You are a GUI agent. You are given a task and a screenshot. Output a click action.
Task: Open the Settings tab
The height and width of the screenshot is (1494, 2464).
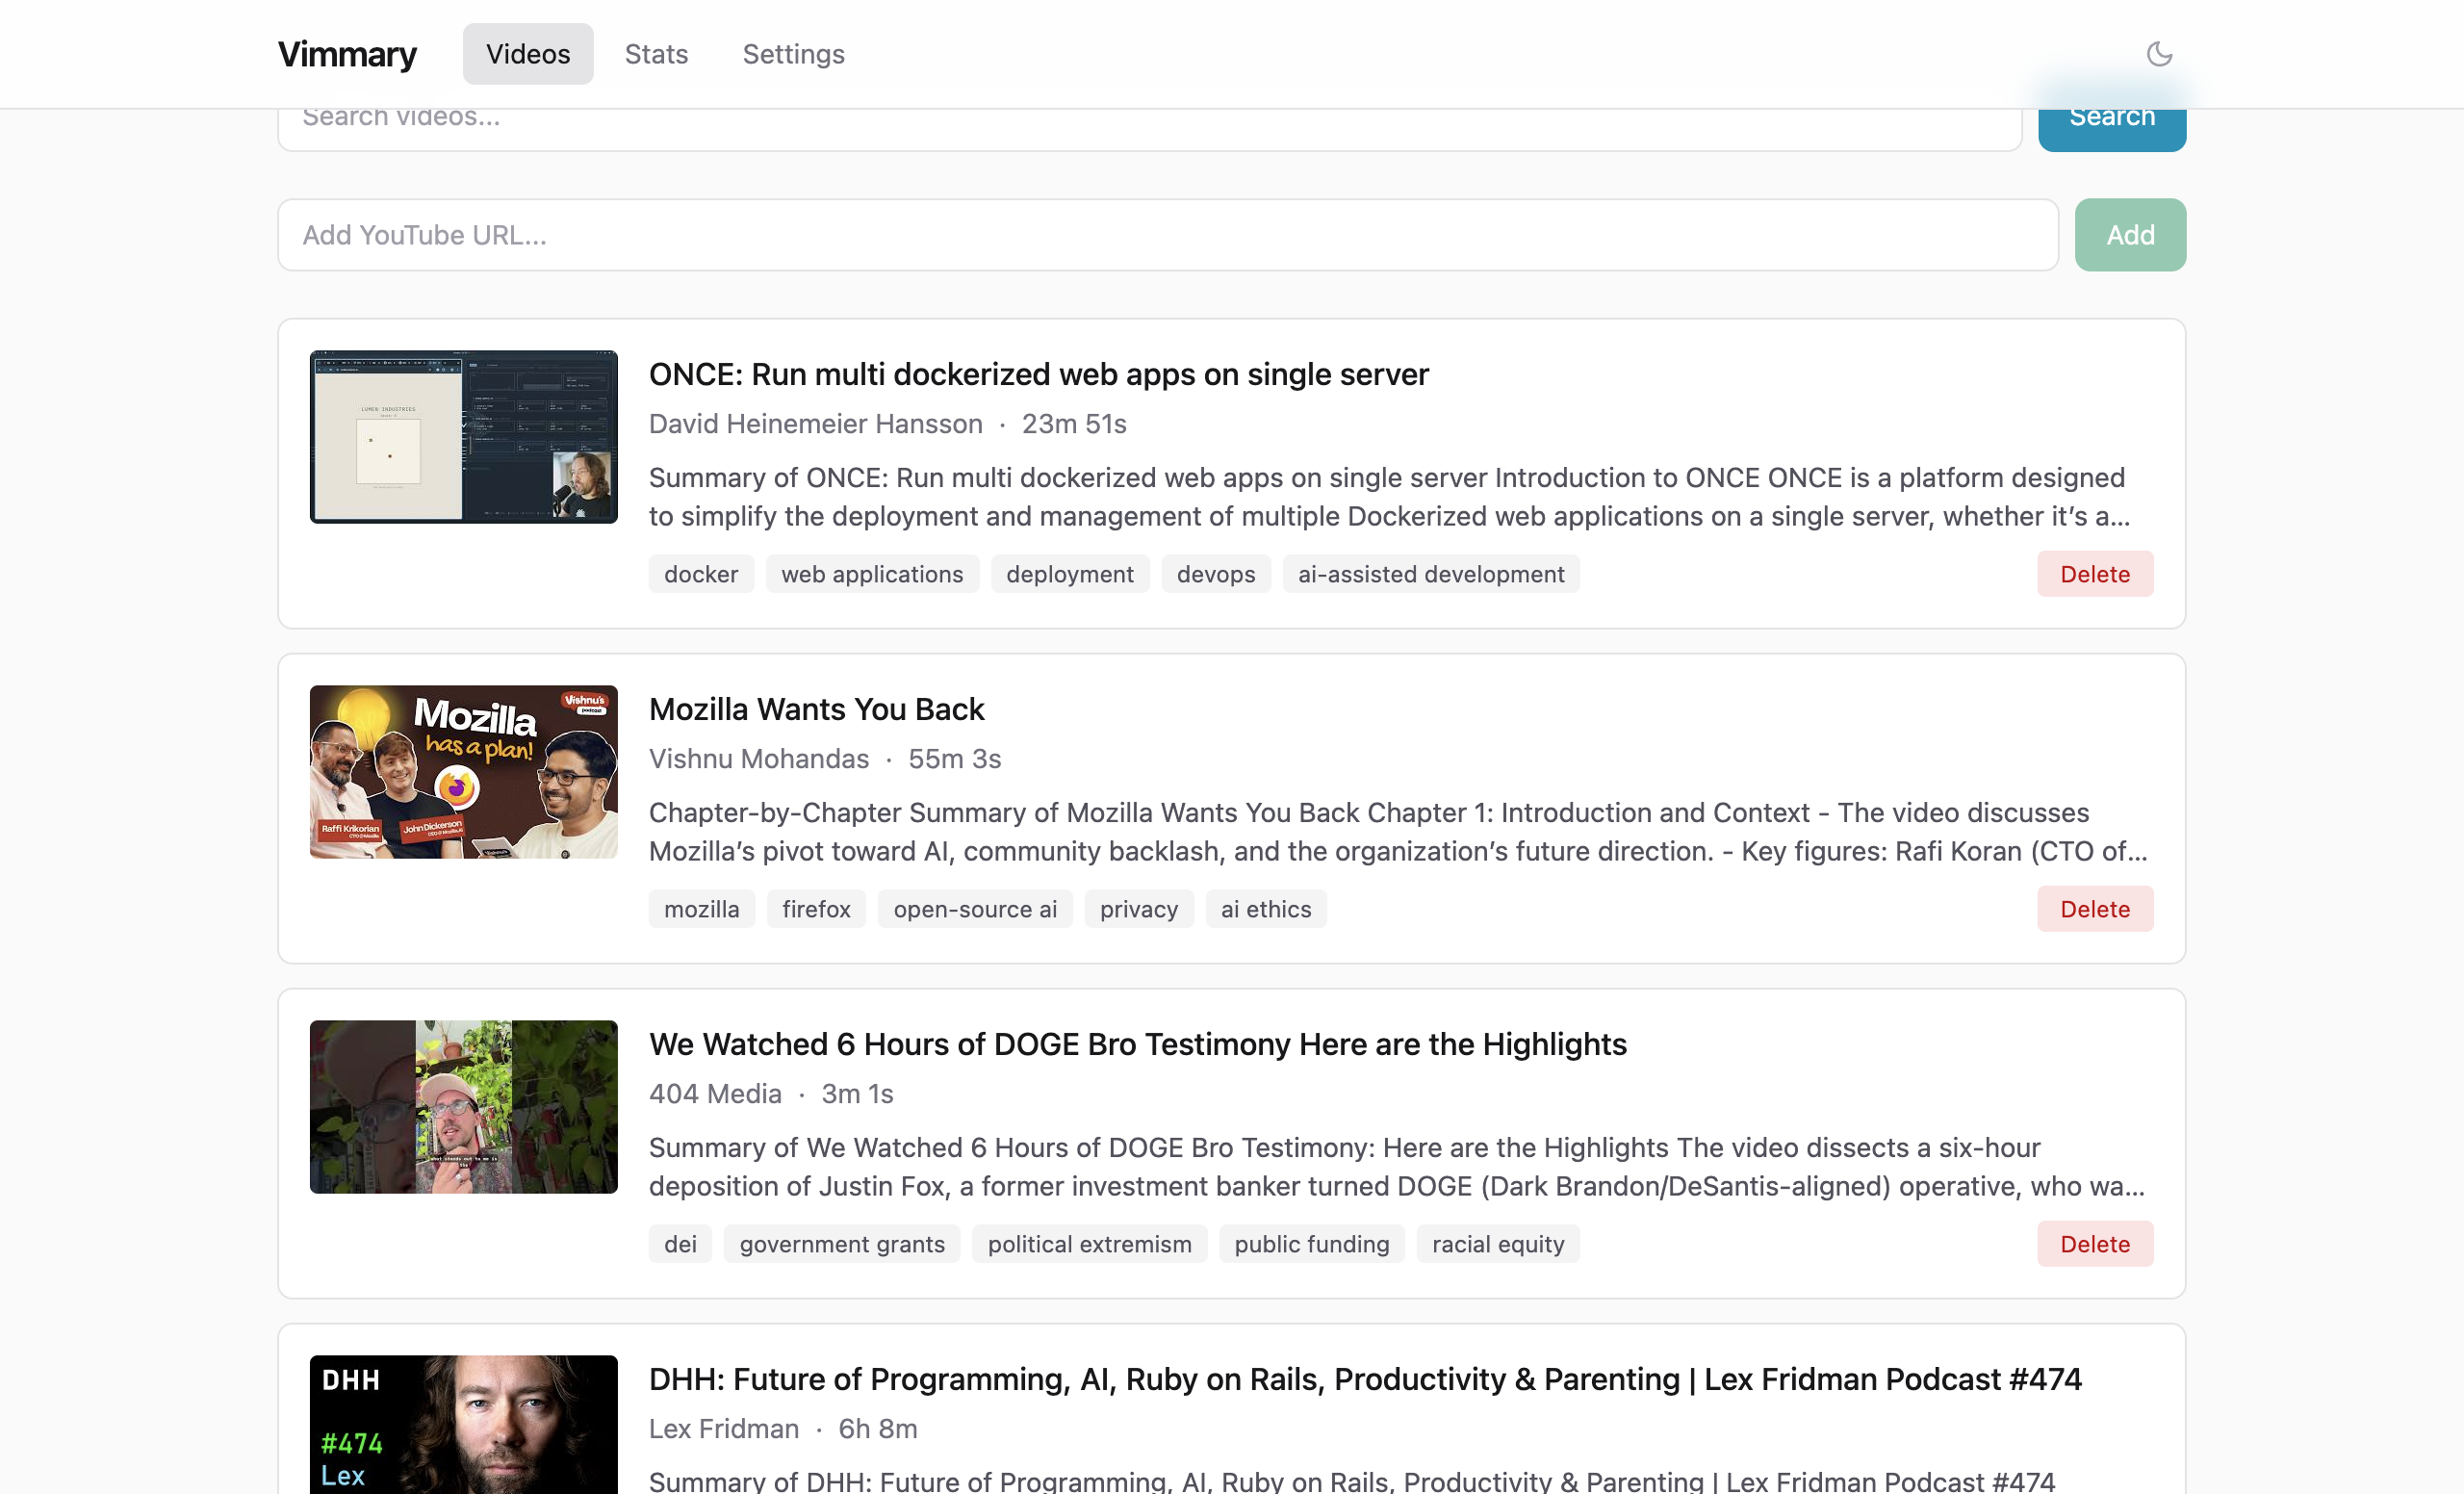pyautogui.click(x=793, y=54)
